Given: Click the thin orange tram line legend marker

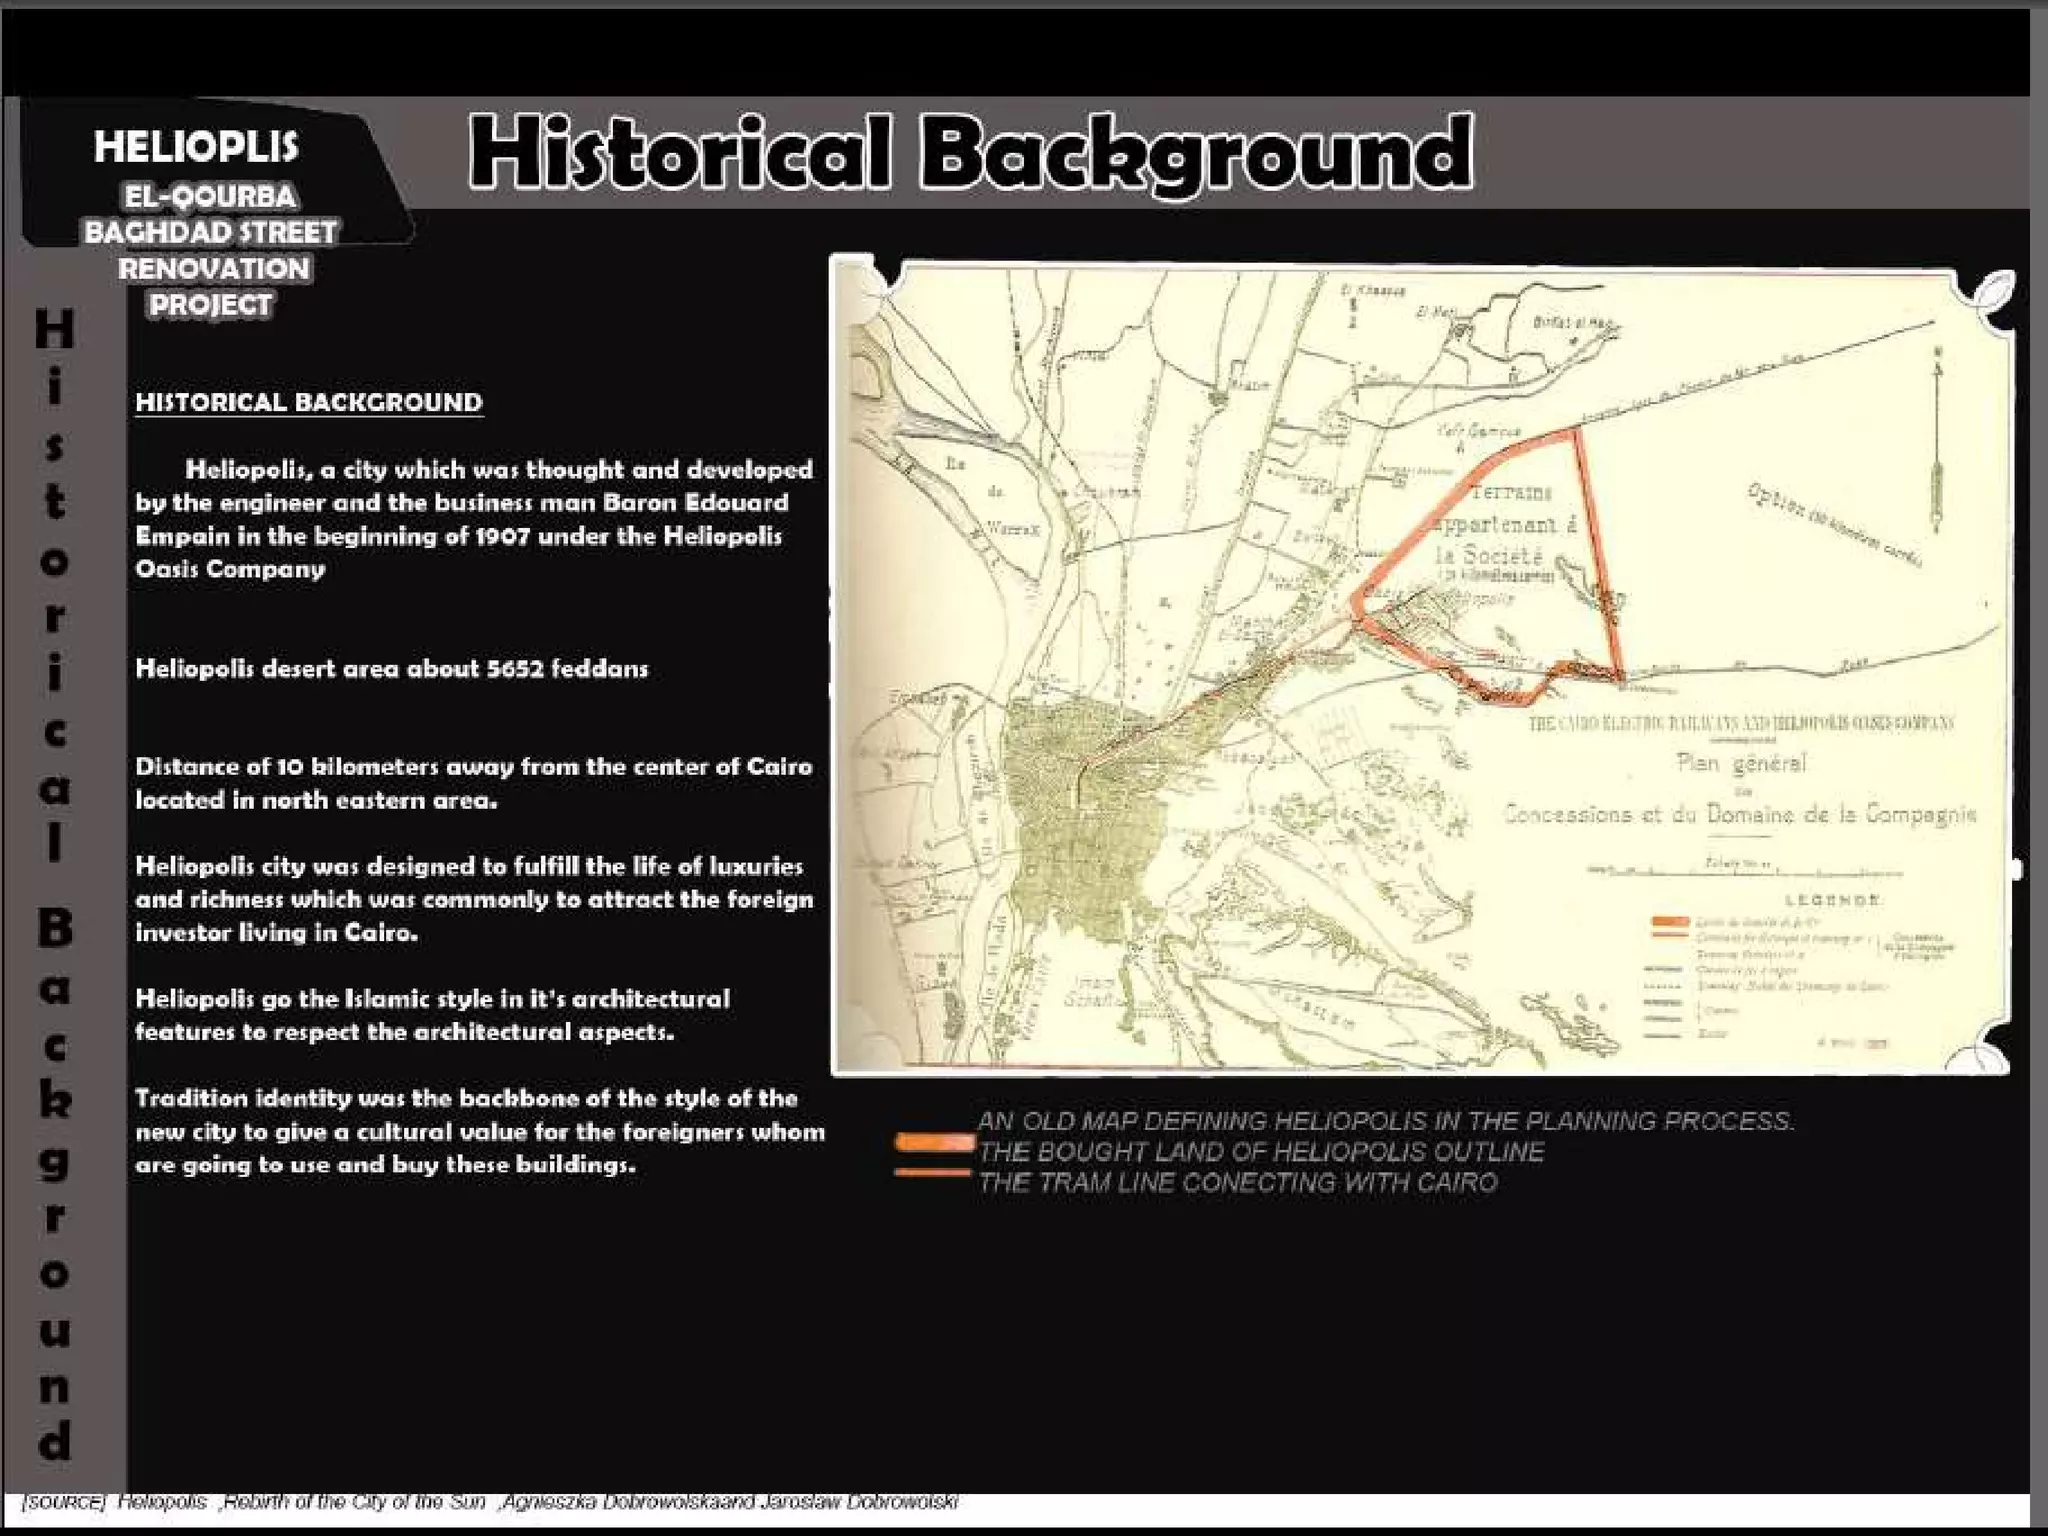Looking at the screenshot, I should pos(932,1172).
